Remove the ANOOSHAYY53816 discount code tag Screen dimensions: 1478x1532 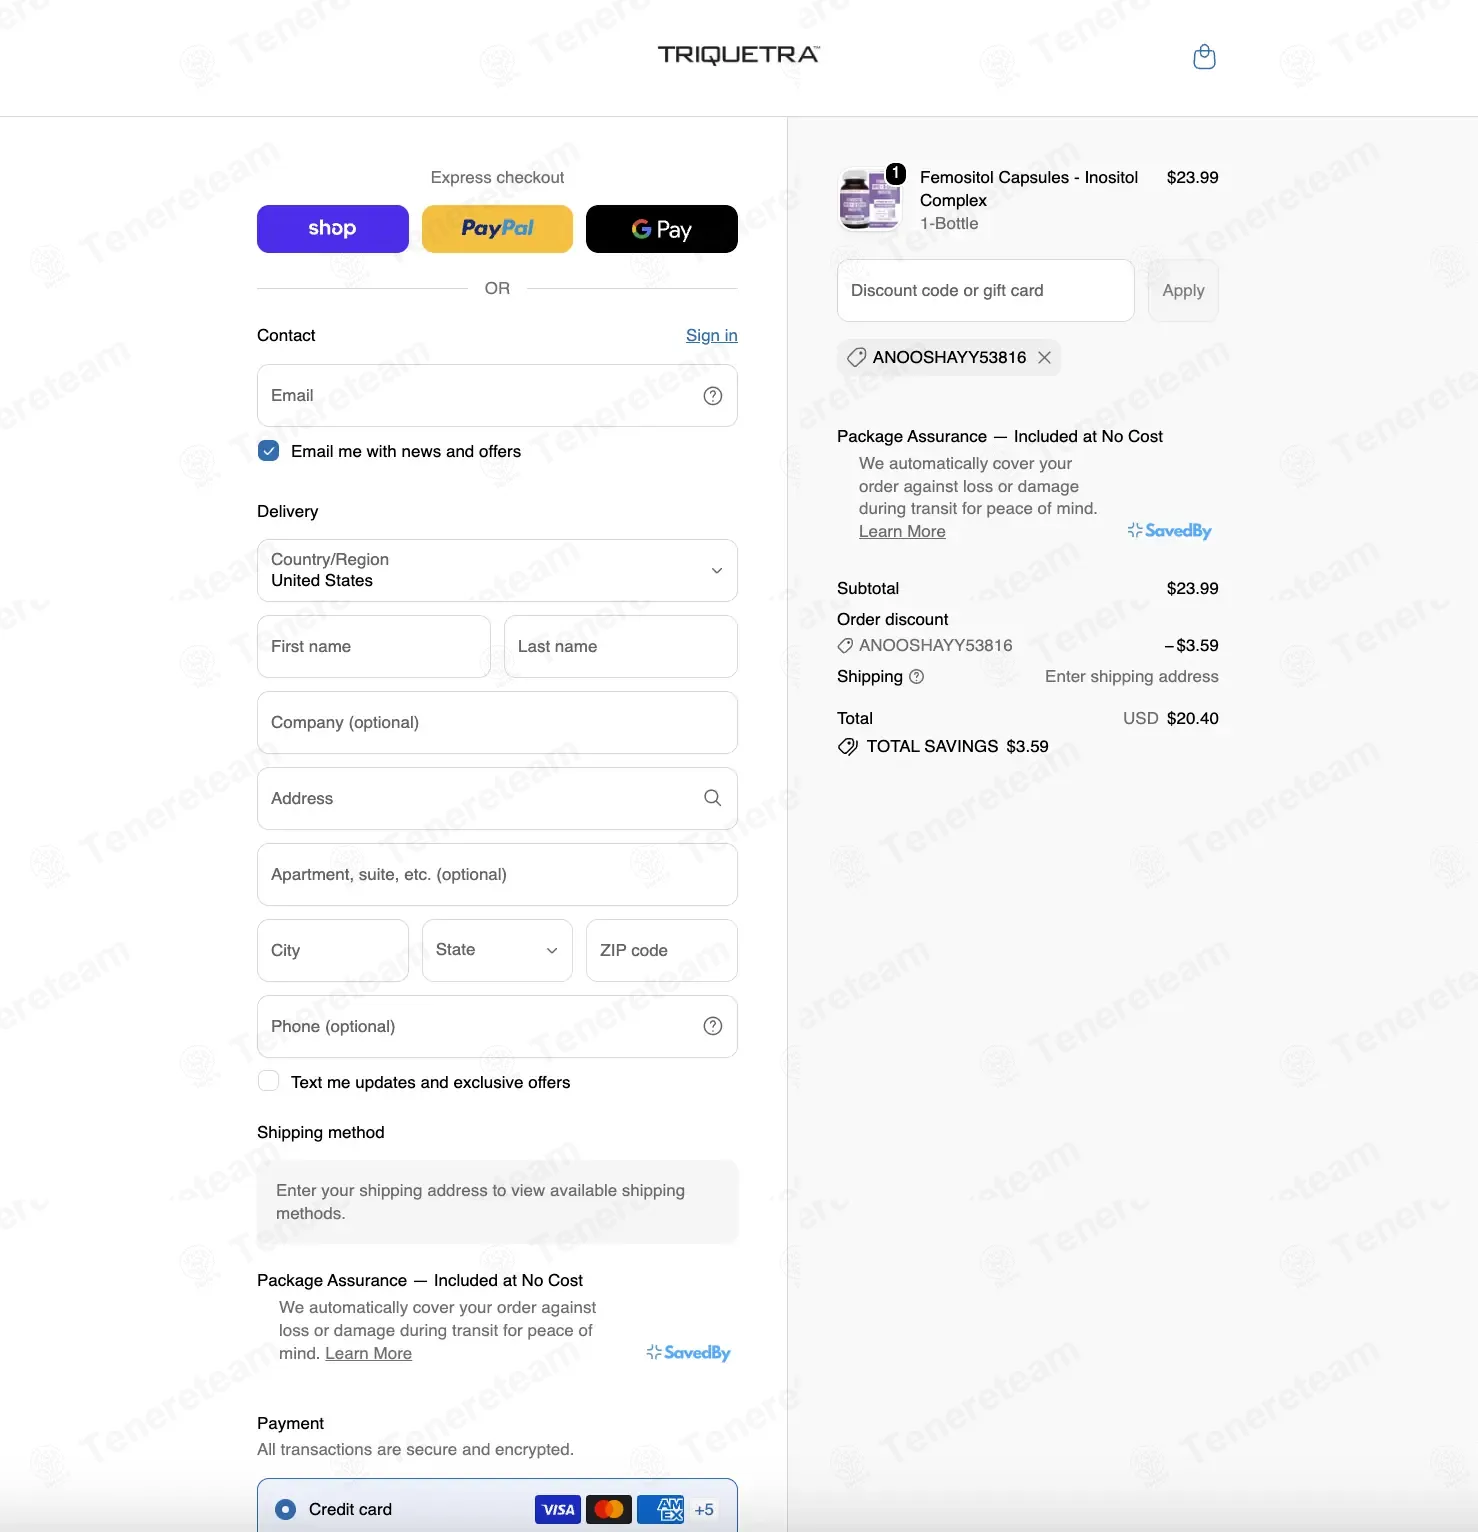point(1044,358)
